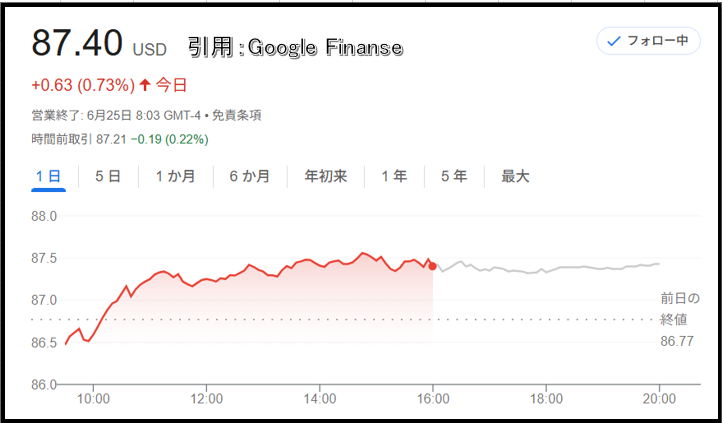Viewport: 722px width, 423px height.
Task: Show the 年初来 year-to-date chart
Action: [x=326, y=176]
